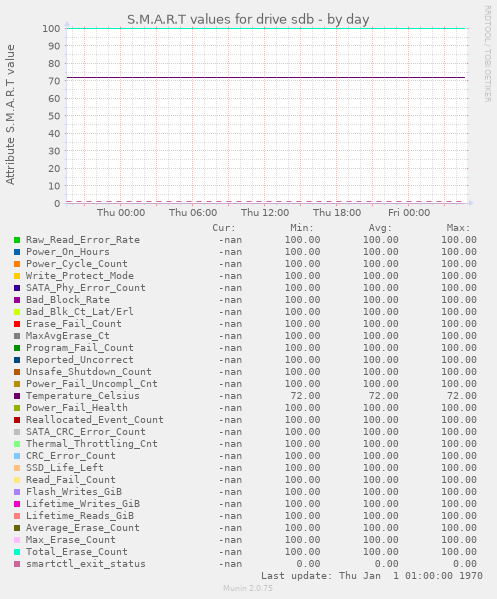The image size is (497, 599).
Task: Click the Cur: column header
Action: coord(224,228)
